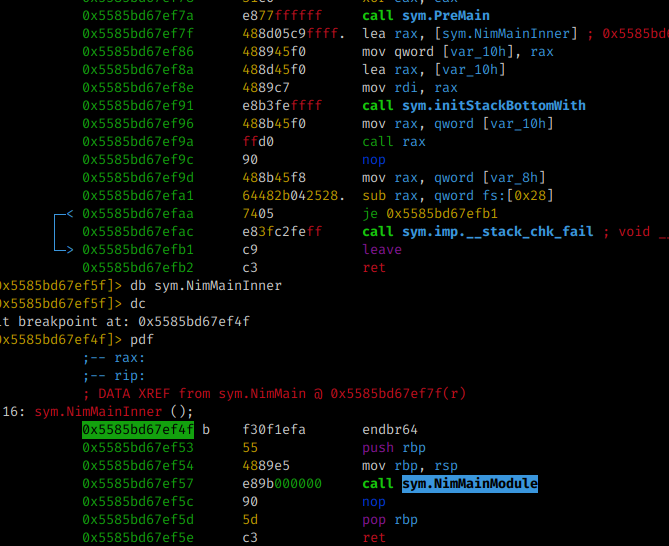Image resolution: width=669 pixels, height=546 pixels.
Task: Click the 'db sym.NimMainInner' command line
Action: point(206,286)
